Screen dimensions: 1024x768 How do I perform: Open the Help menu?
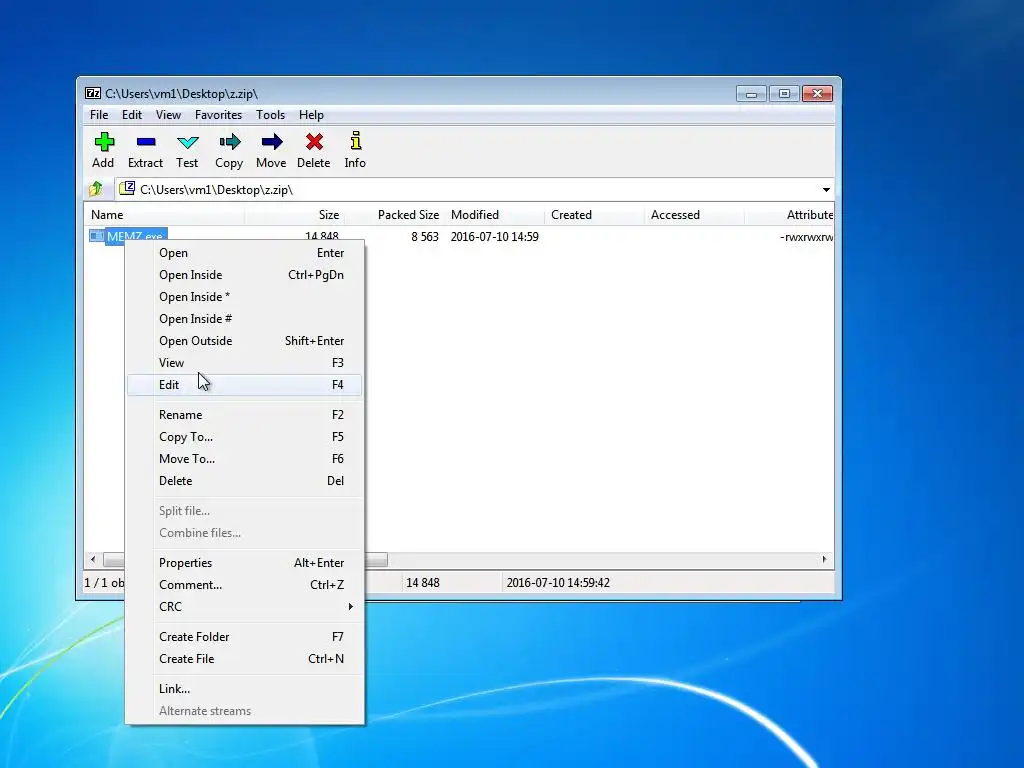pyautogui.click(x=312, y=115)
